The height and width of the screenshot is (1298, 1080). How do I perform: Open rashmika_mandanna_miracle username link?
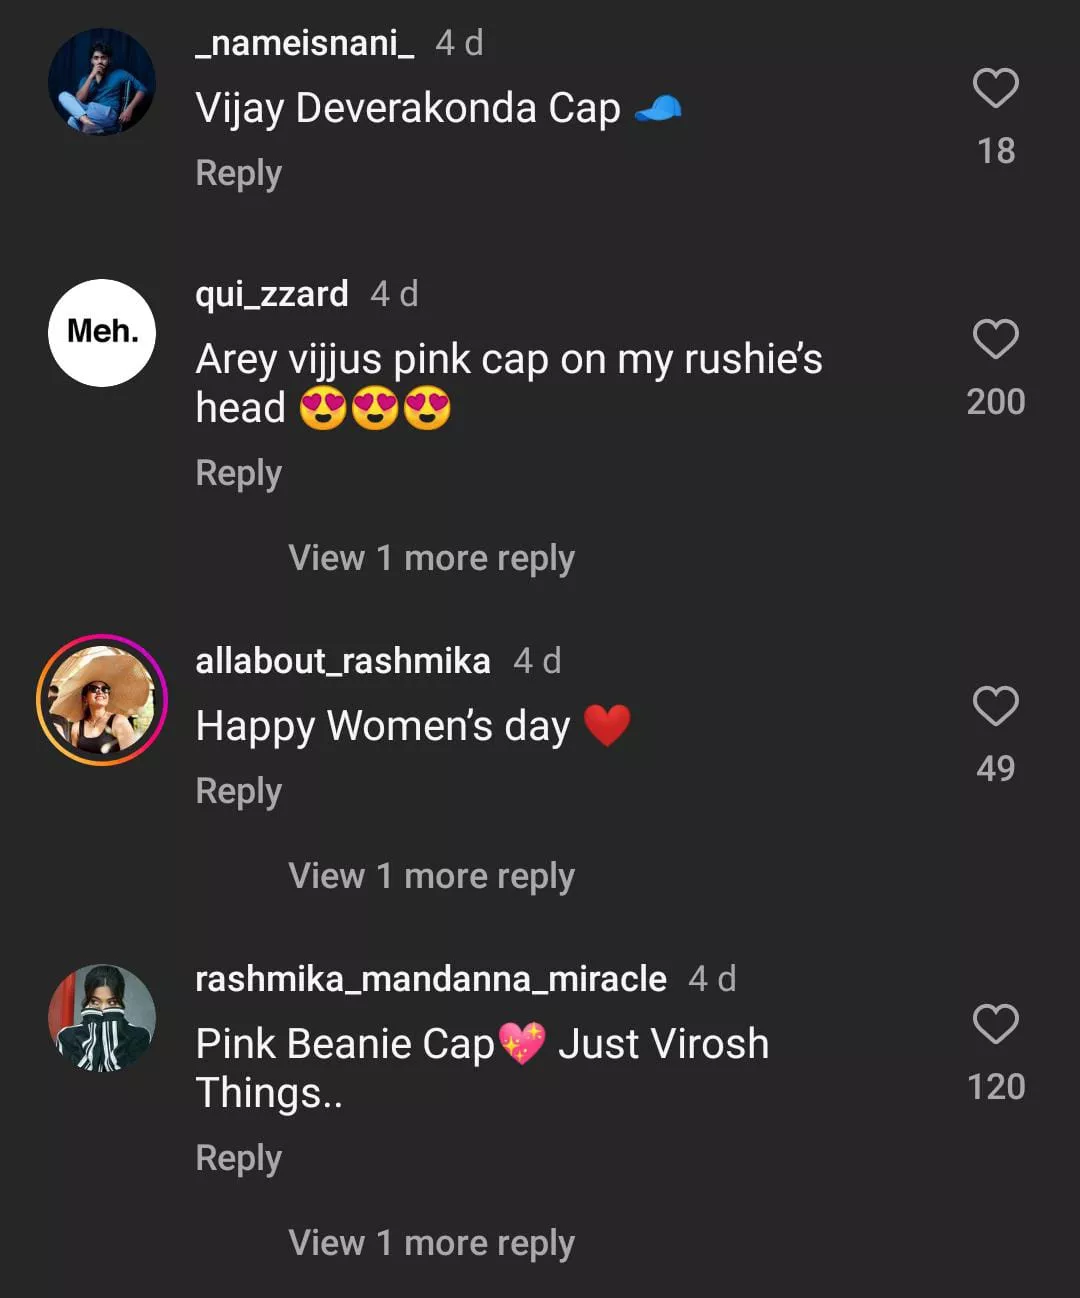(x=431, y=979)
